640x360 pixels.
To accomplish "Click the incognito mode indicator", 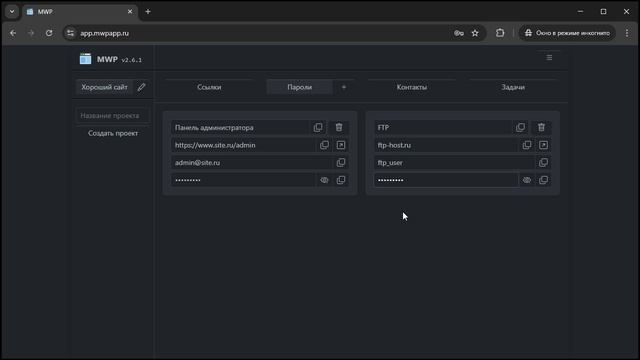I will [567, 33].
